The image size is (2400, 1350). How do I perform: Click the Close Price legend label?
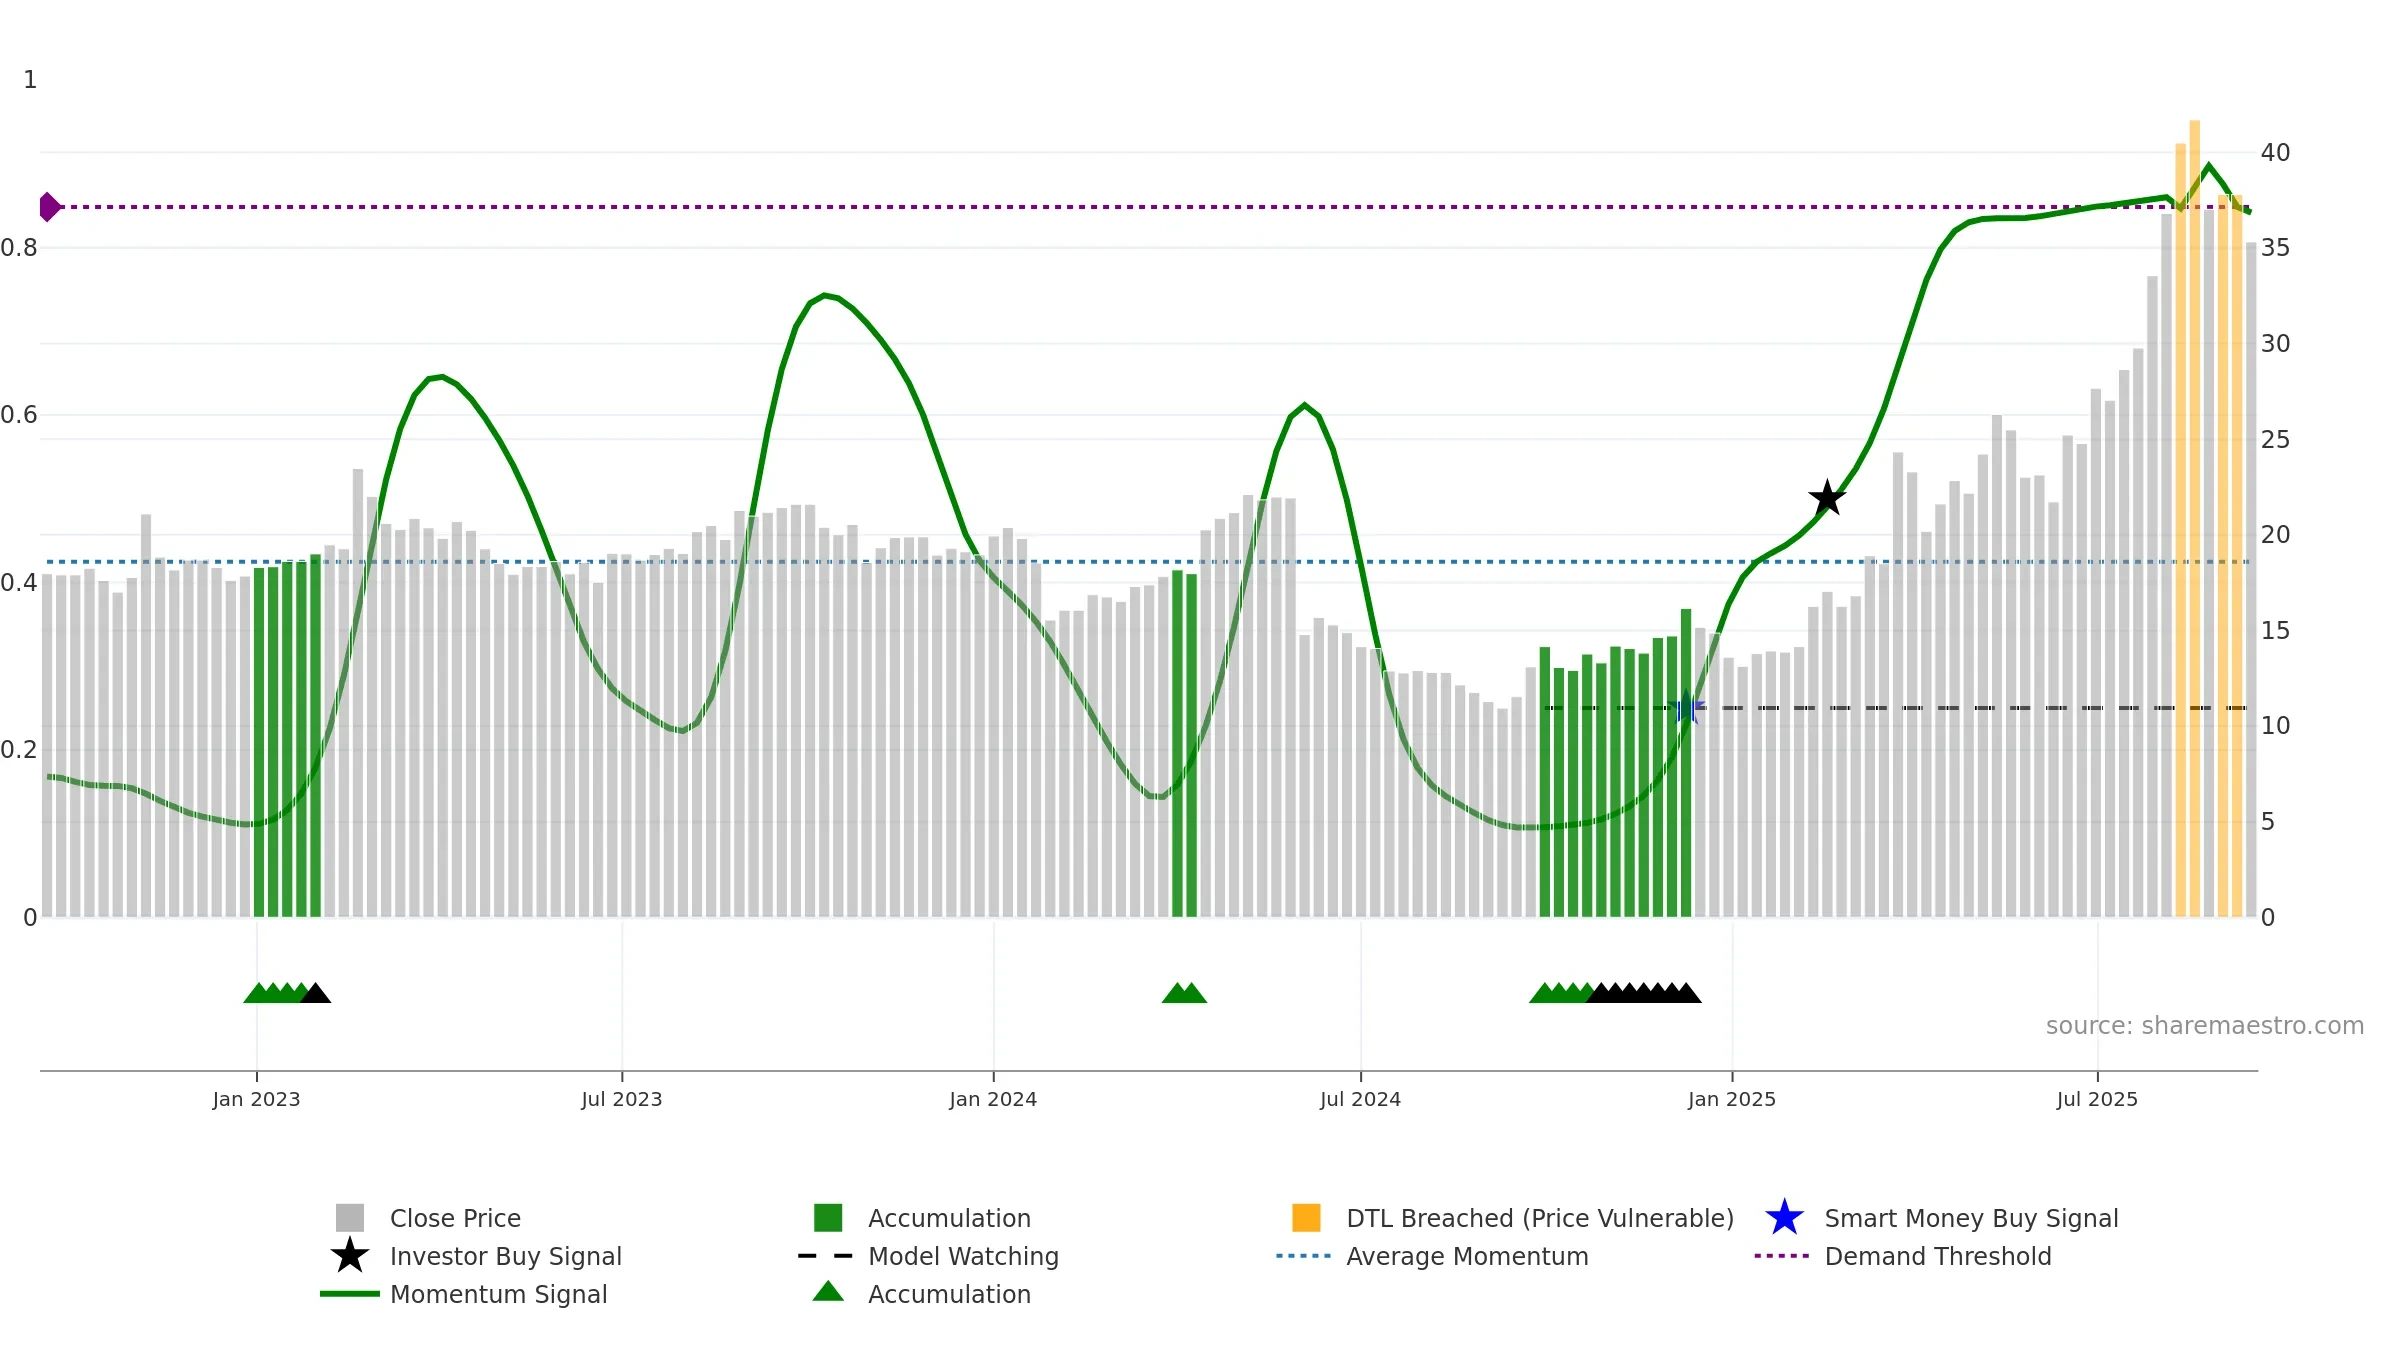(455, 1218)
